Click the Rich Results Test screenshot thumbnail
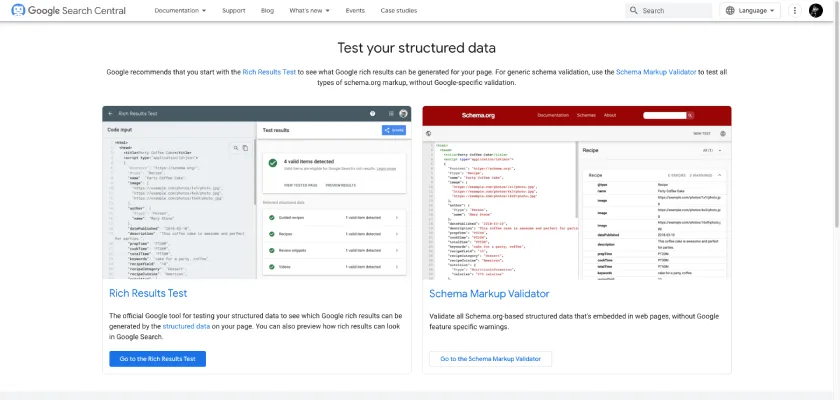840x400 pixels. [260, 192]
